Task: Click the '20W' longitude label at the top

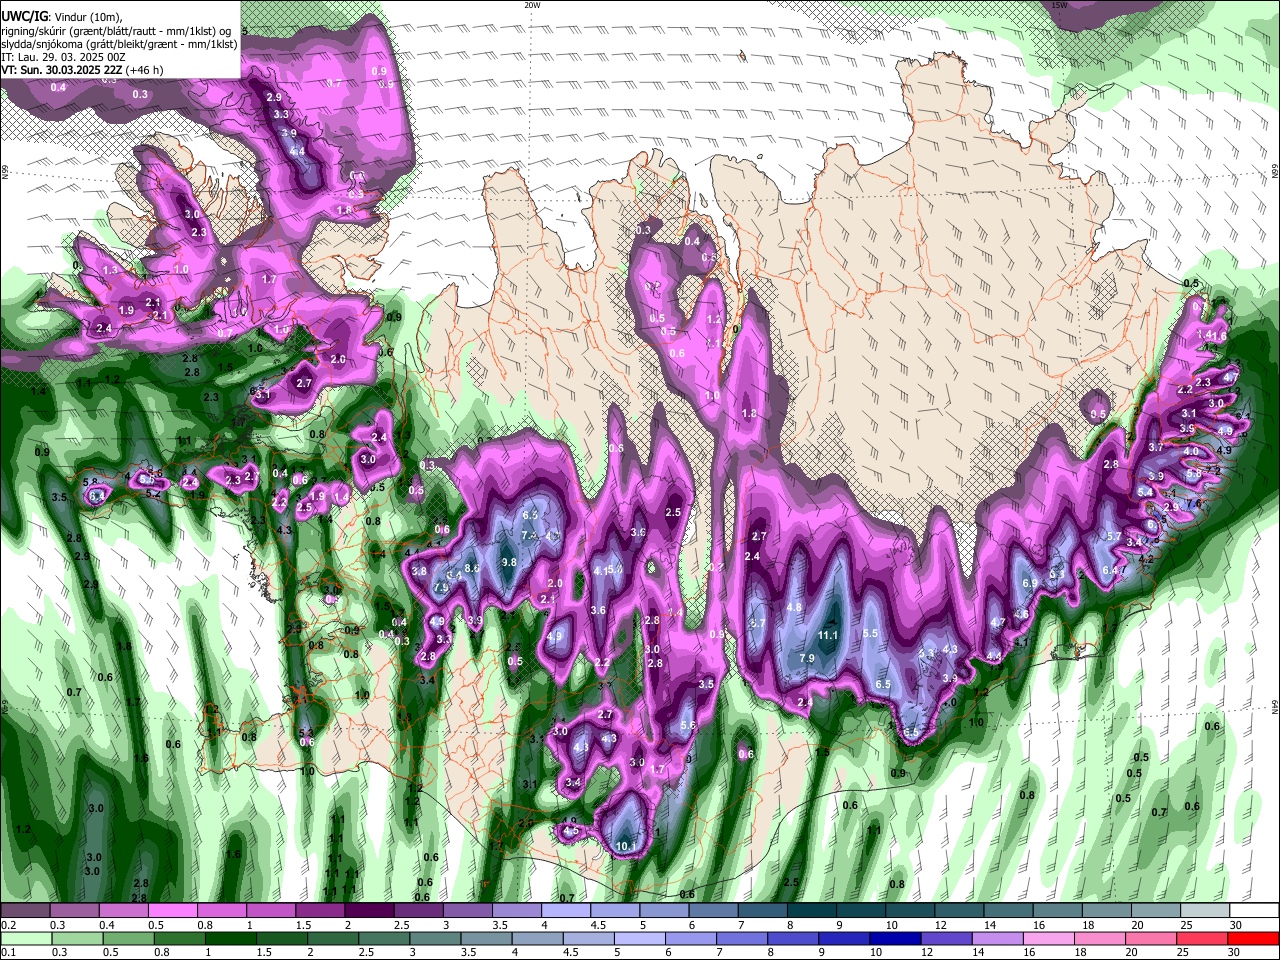Action: 532,5
